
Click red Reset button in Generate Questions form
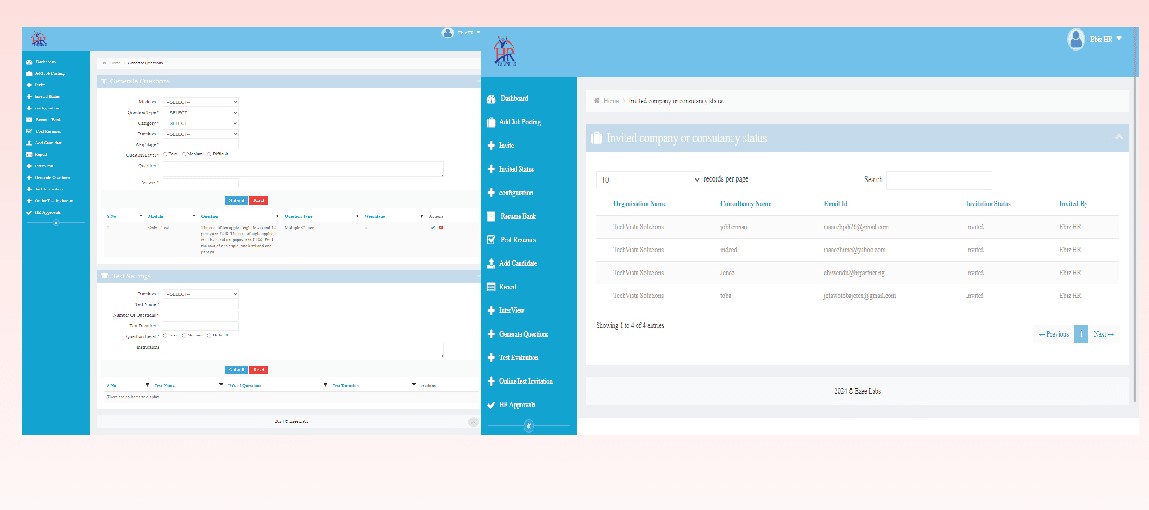(259, 200)
